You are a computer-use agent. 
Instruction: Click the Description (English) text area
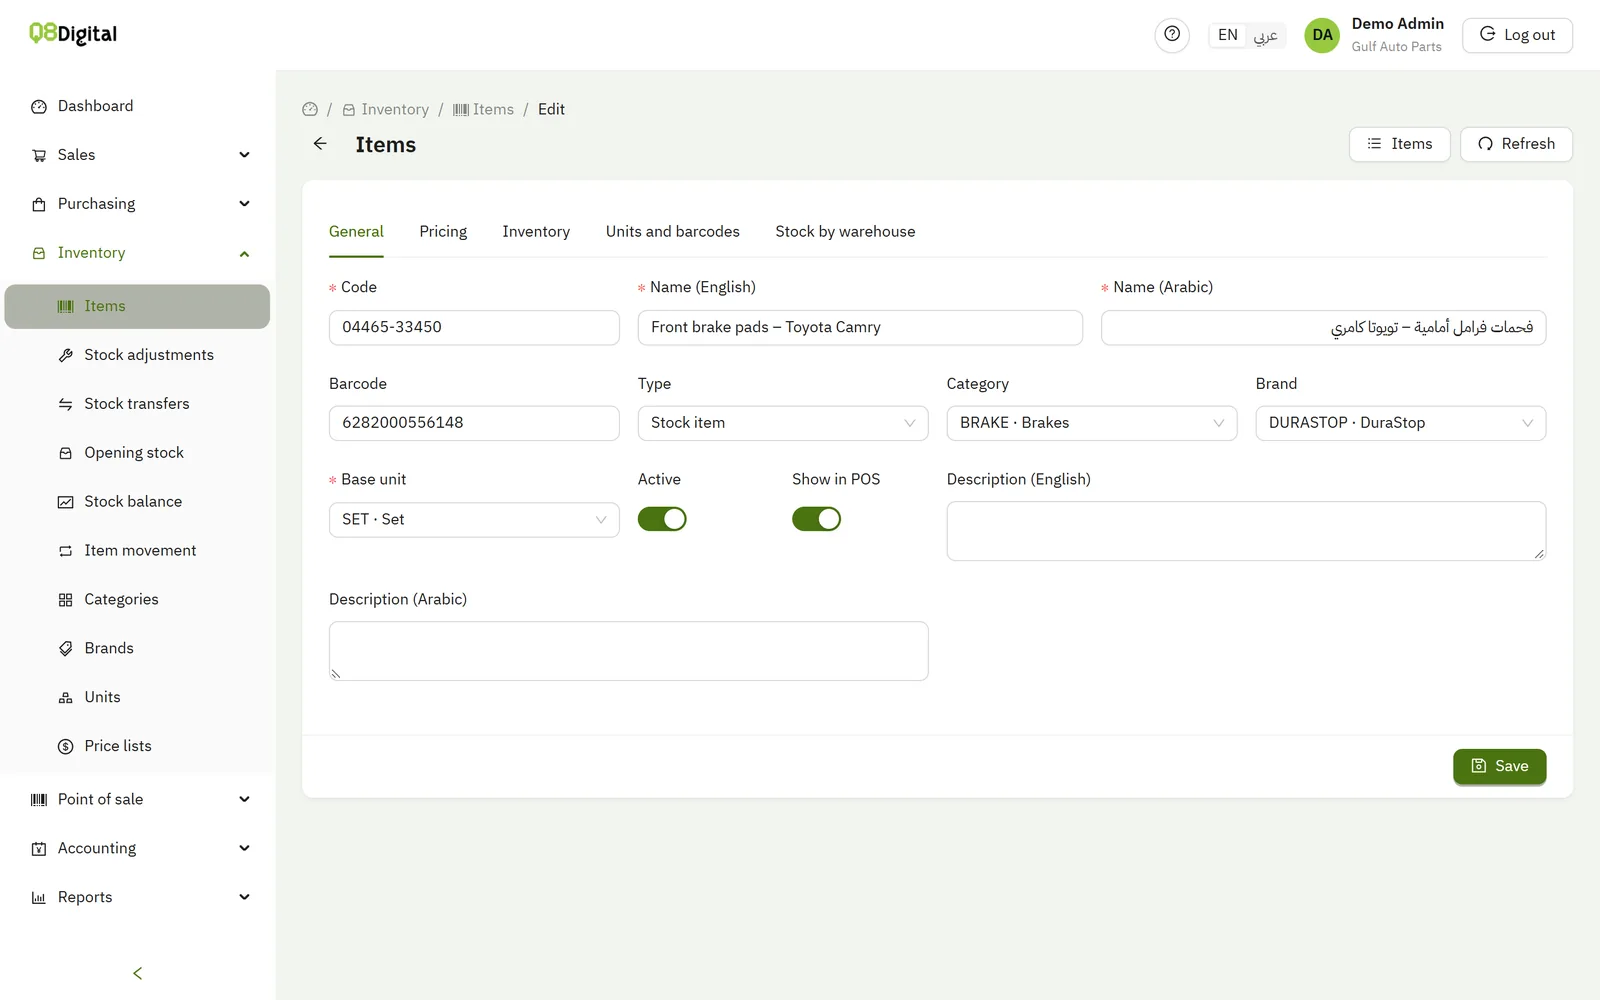tap(1246, 531)
